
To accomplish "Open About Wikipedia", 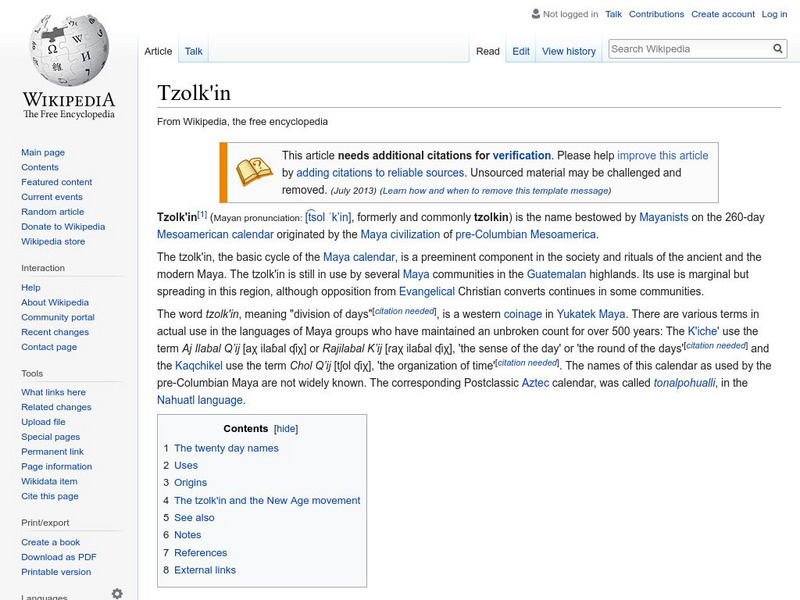I will (x=55, y=302).
